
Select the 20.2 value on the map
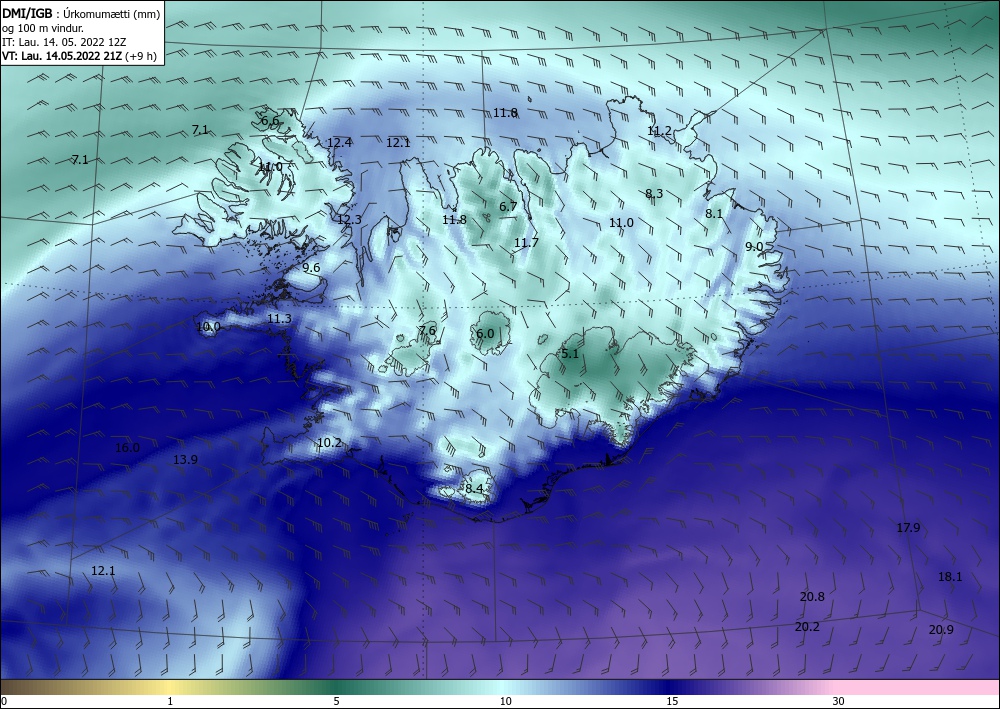point(807,626)
